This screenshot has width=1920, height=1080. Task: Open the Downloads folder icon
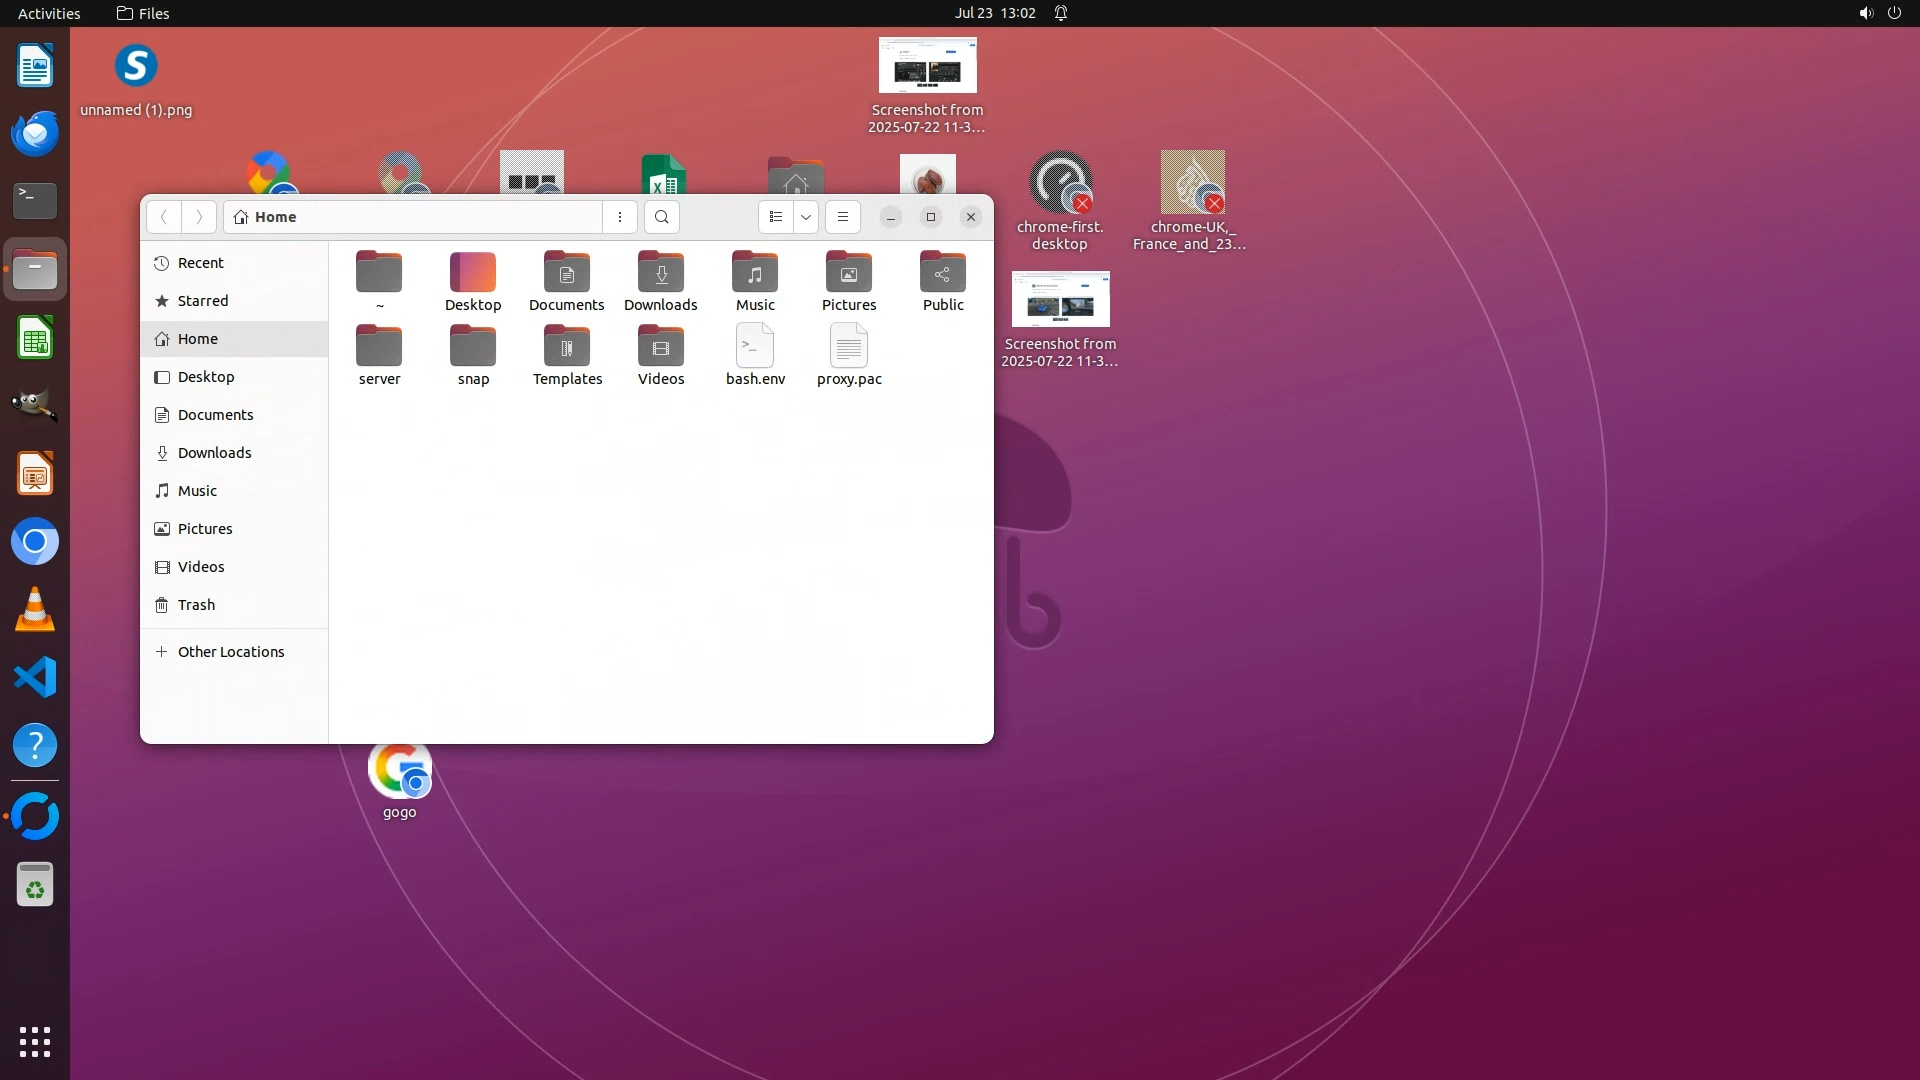660,273
